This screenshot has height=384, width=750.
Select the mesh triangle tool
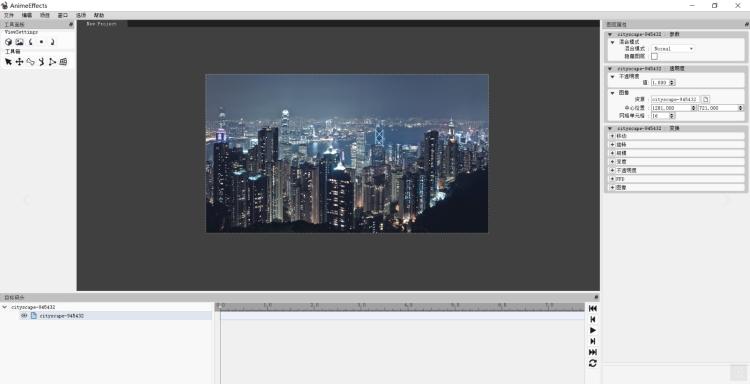[53, 62]
